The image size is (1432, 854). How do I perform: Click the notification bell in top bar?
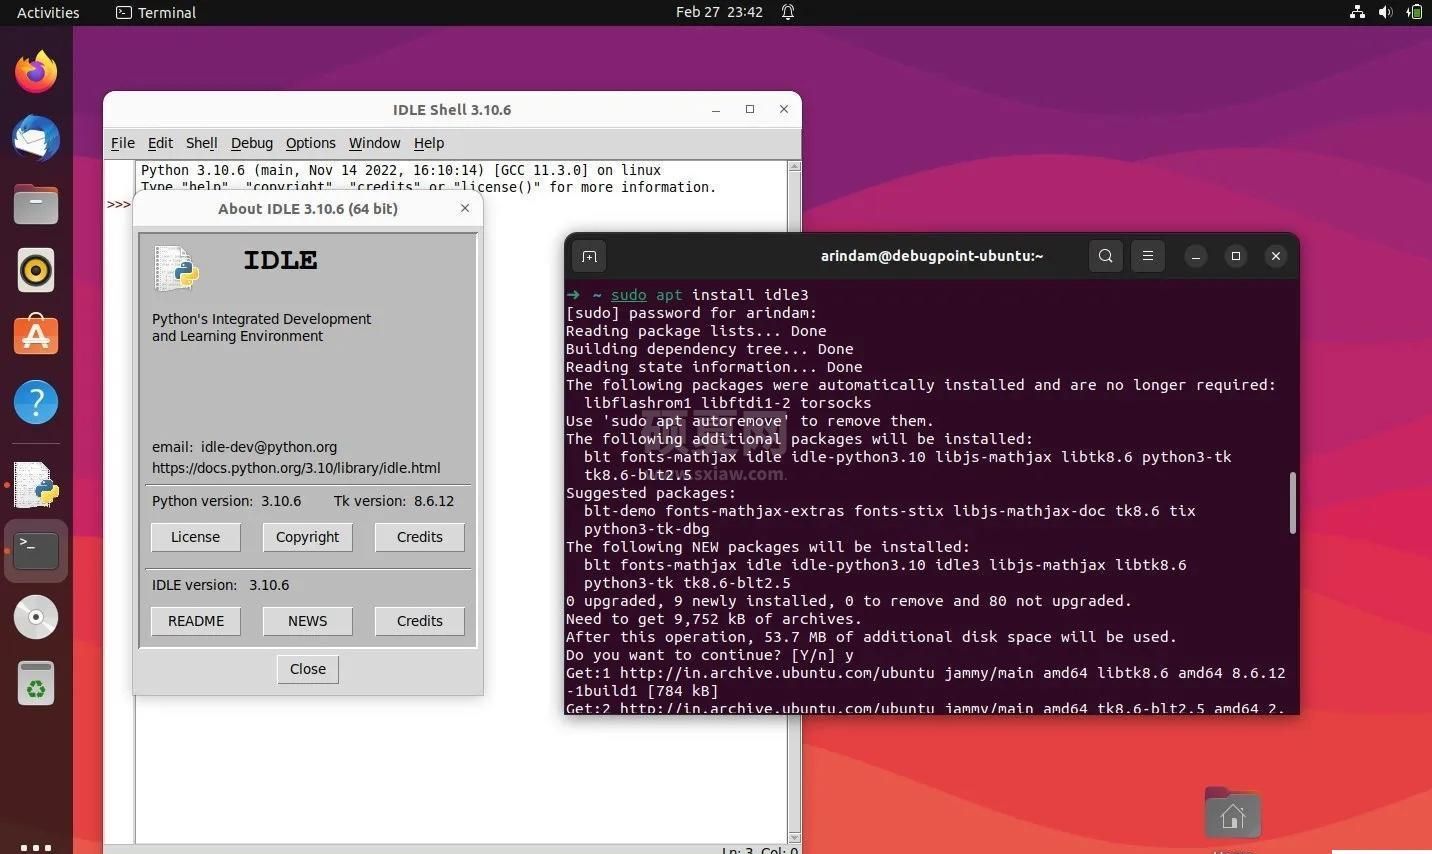tap(788, 12)
